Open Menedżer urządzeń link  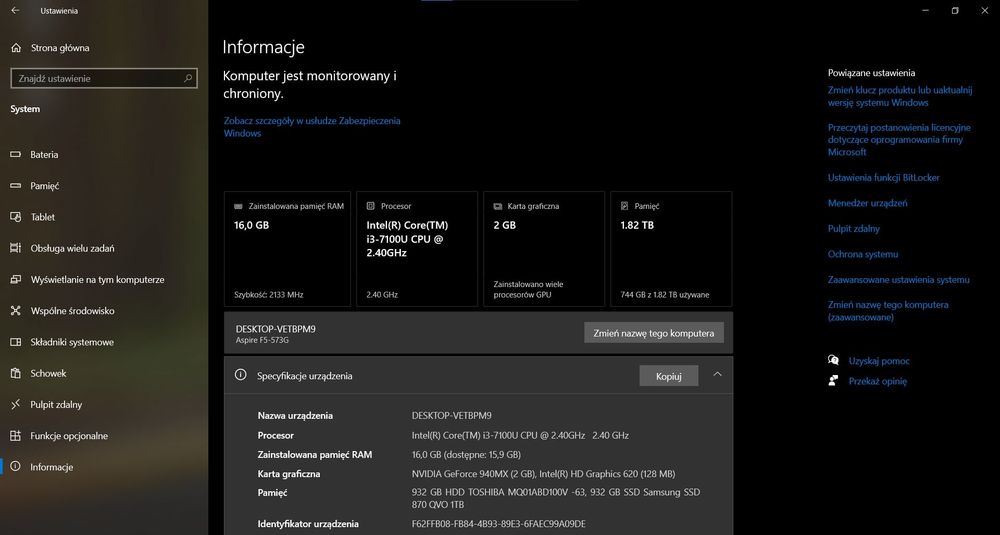tap(867, 203)
